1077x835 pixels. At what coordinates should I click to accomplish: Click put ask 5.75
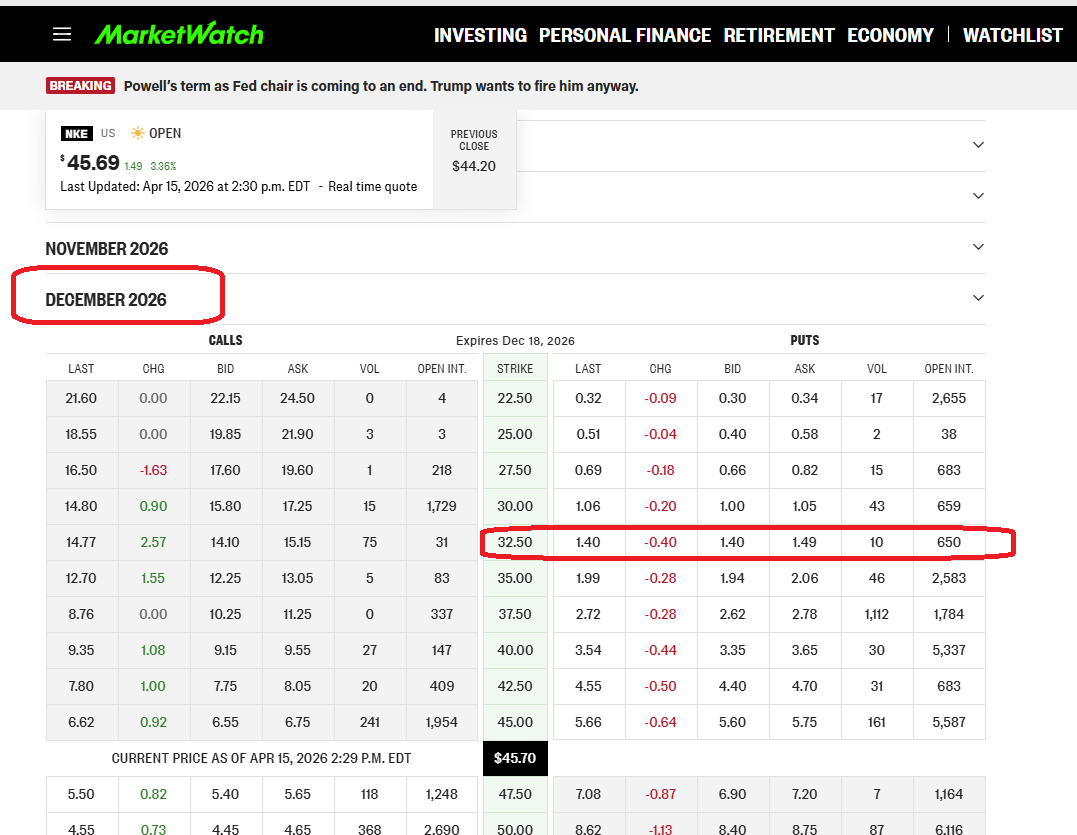[804, 722]
